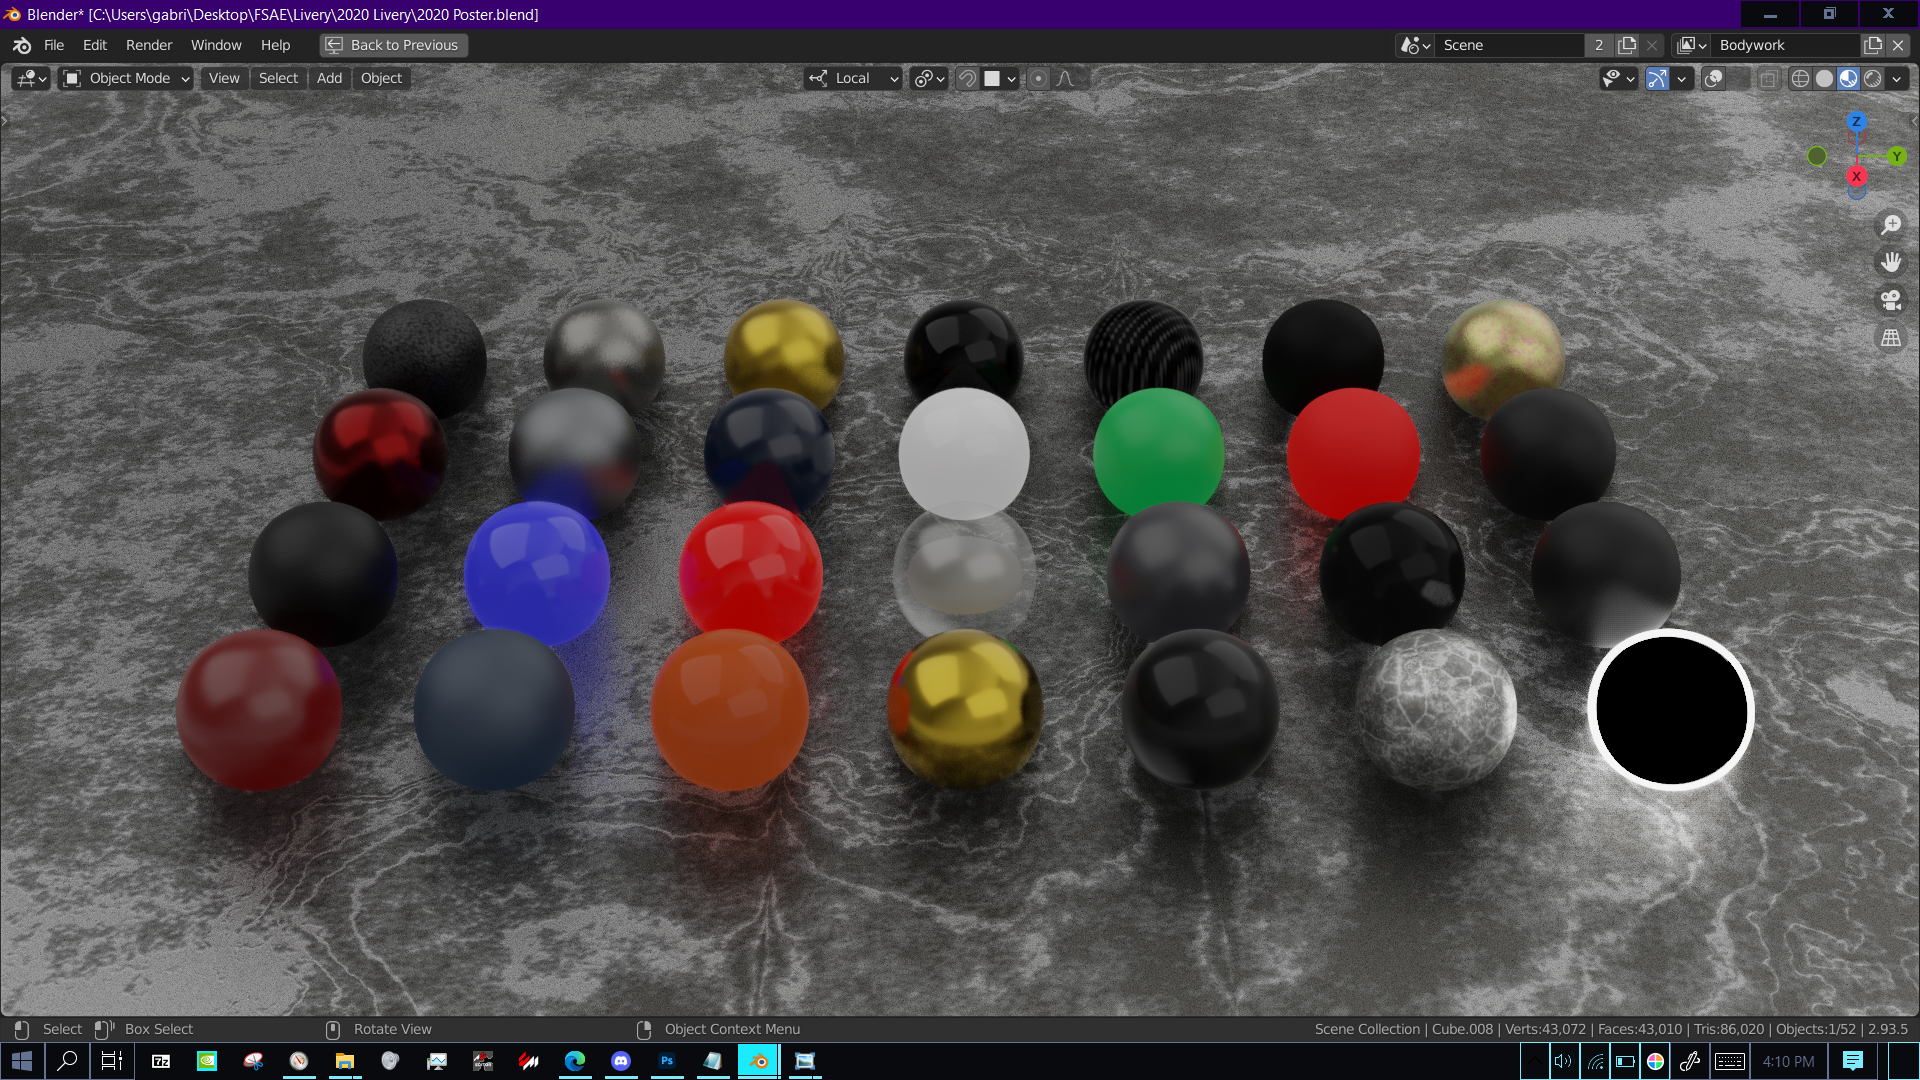Open Windows search
The width and height of the screenshot is (1920, 1080).
pos(67,1061)
